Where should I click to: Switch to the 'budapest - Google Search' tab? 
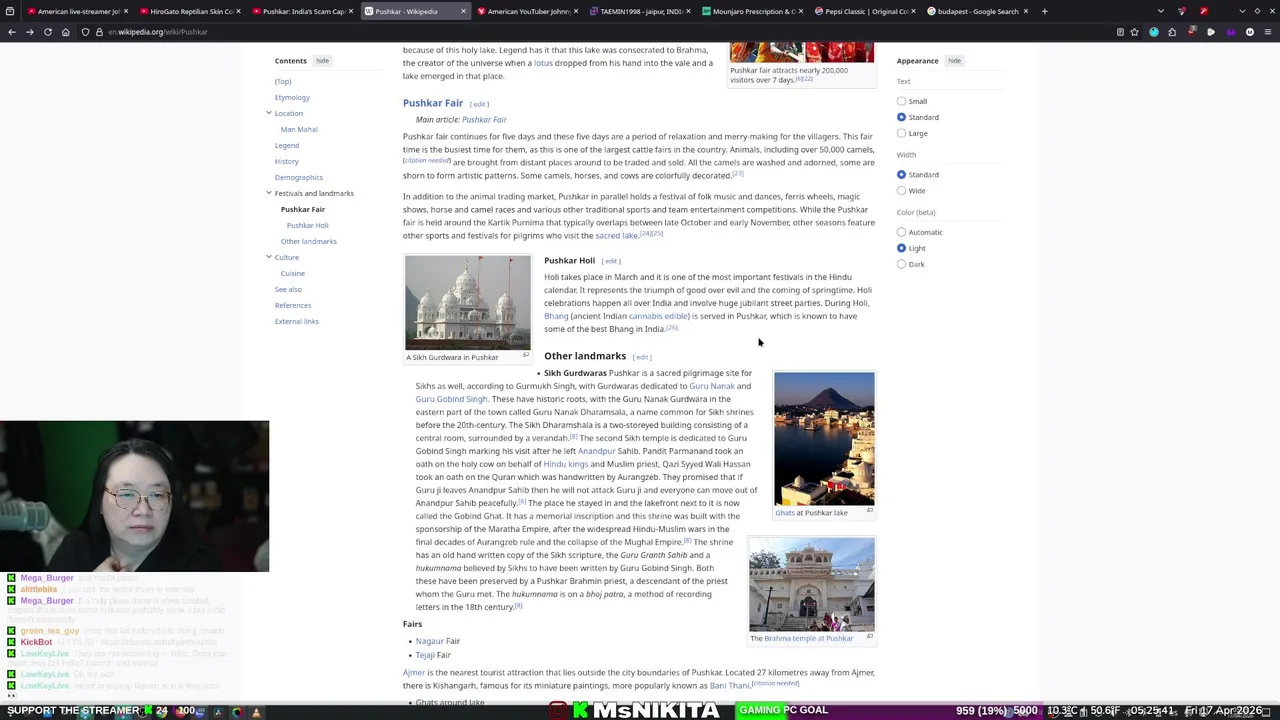click(978, 11)
